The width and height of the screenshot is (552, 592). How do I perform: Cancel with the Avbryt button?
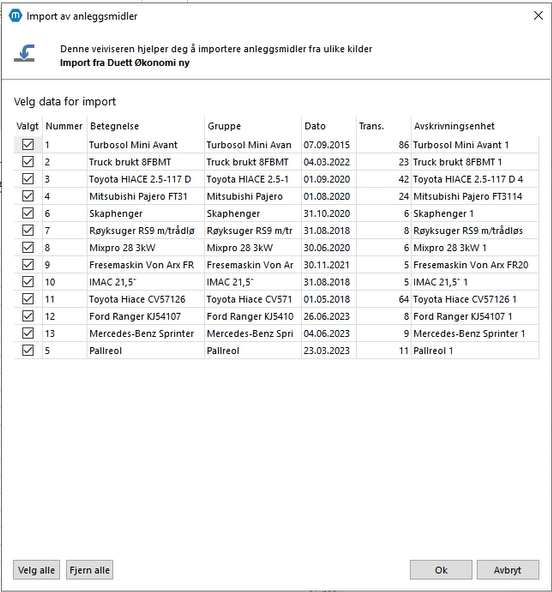pos(508,570)
